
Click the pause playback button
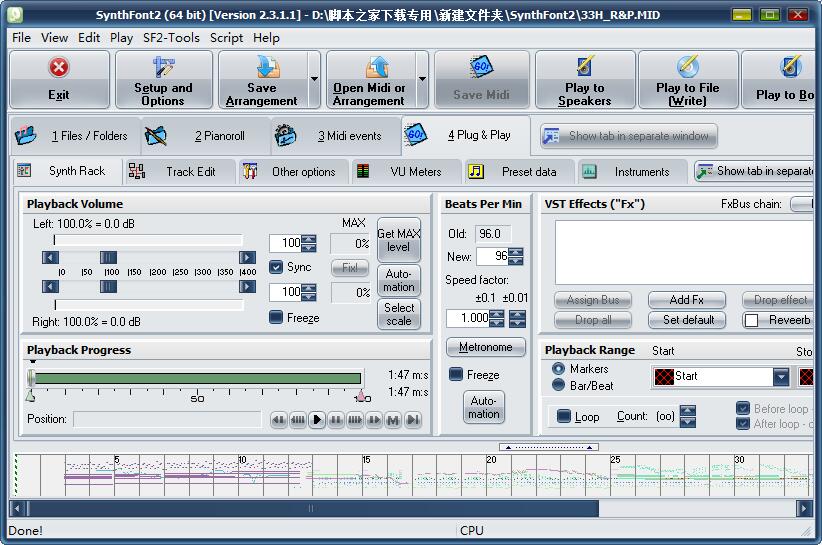point(336,420)
